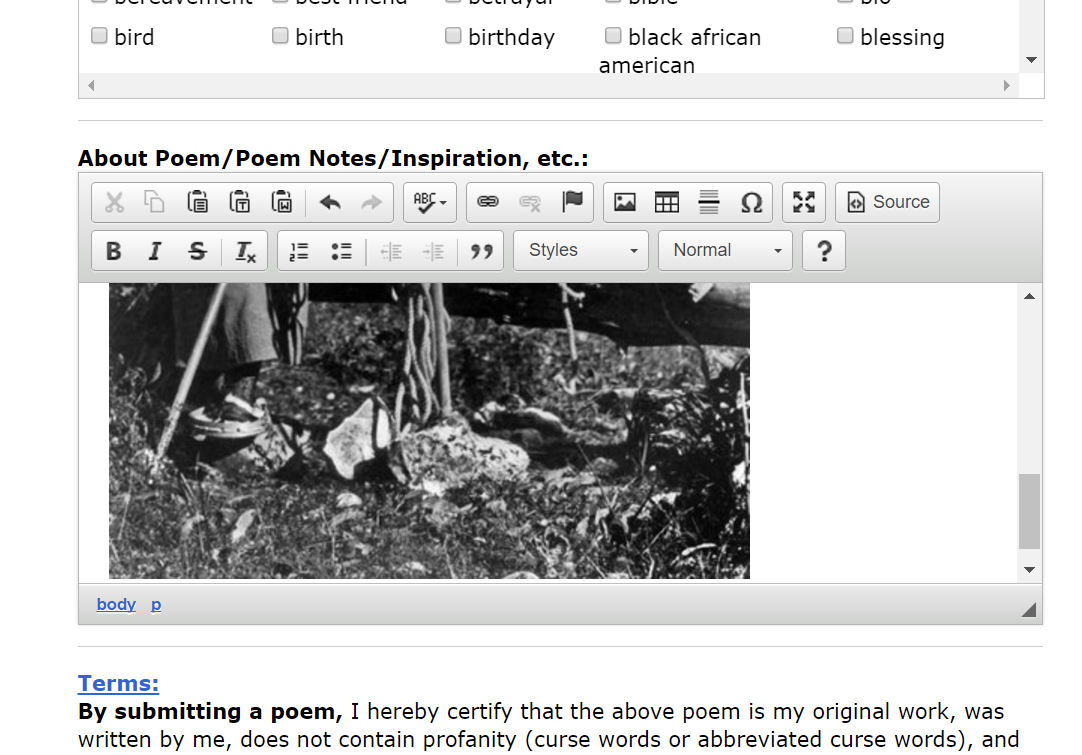Click the Cut icon in editor toolbar
Screen dimensions: 1082x755
pos(115,202)
